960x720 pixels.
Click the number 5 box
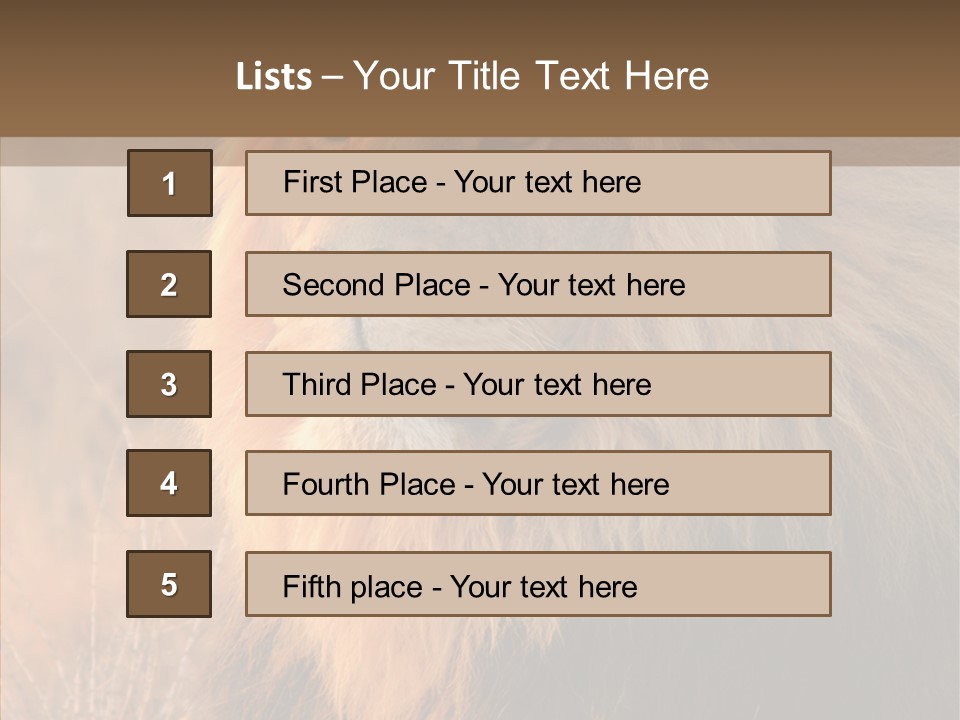169,584
